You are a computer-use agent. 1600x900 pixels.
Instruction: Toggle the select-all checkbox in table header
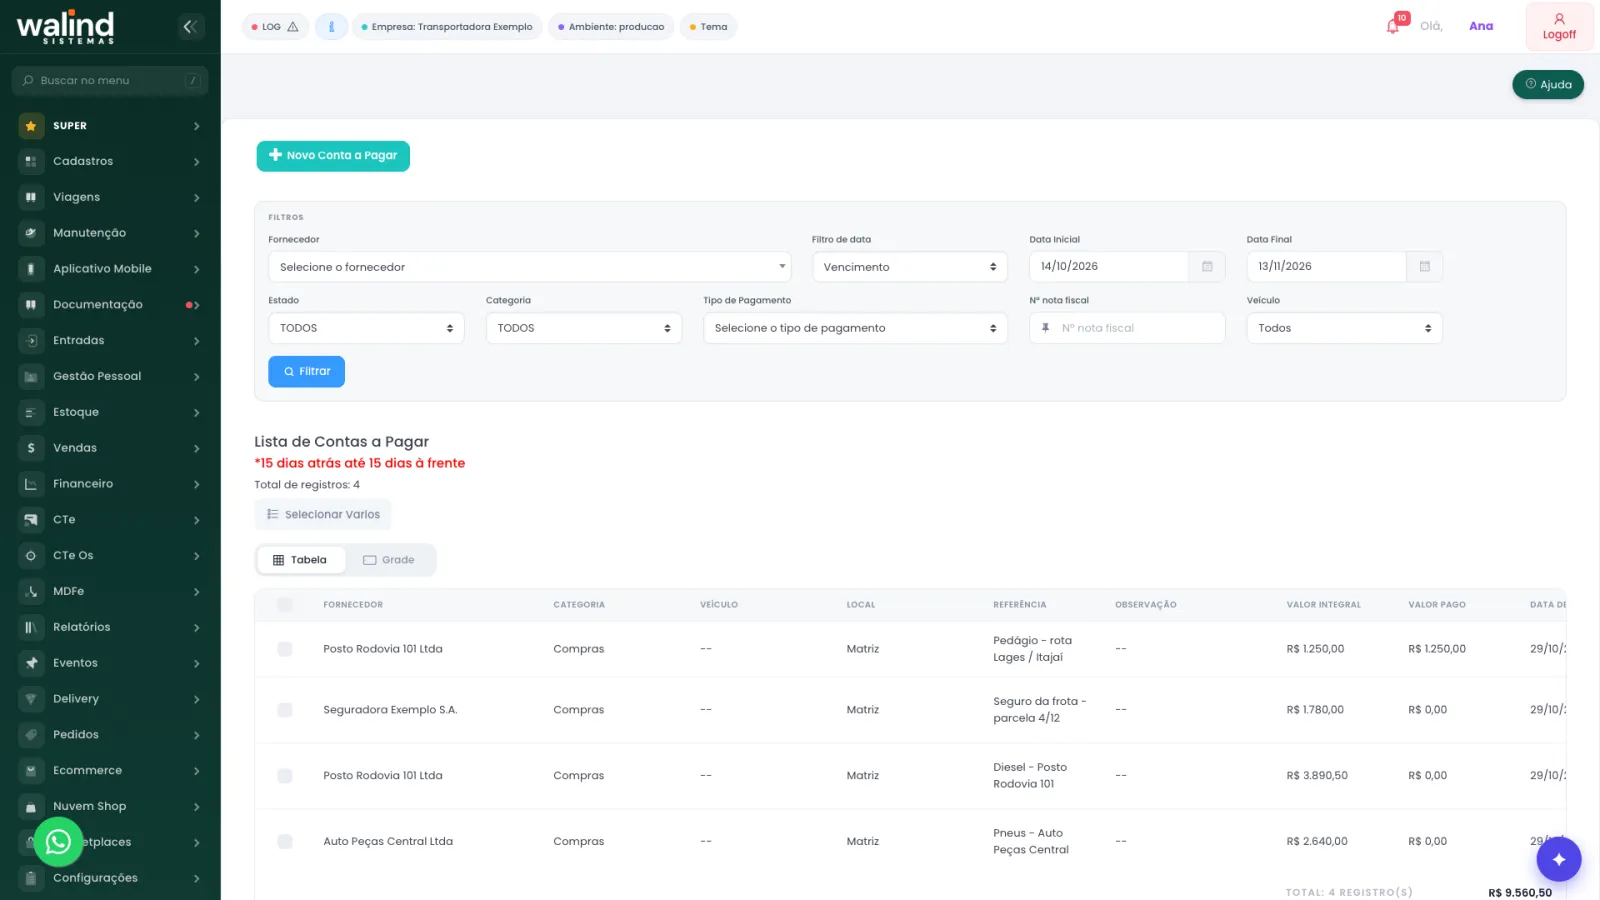(x=285, y=605)
